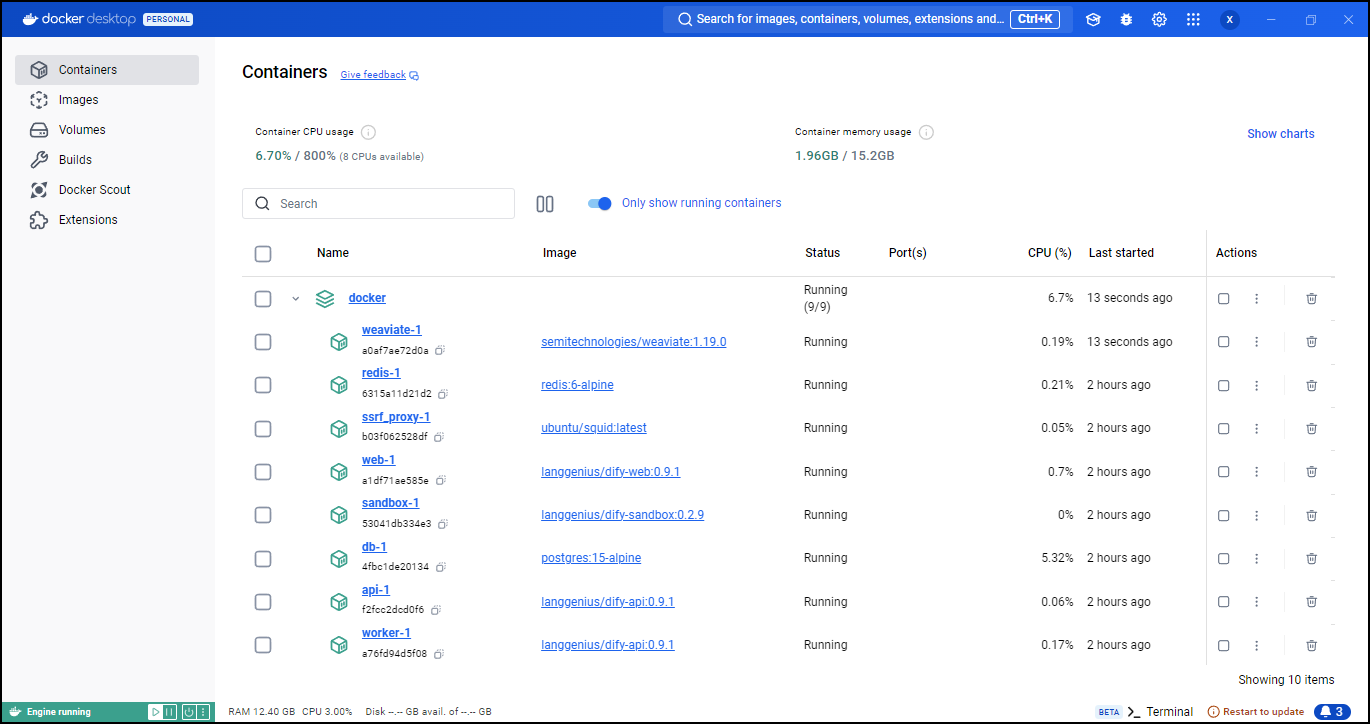This screenshot has width=1370, height=724.
Task: Click the worker-1 container cube icon
Action: tap(339, 645)
